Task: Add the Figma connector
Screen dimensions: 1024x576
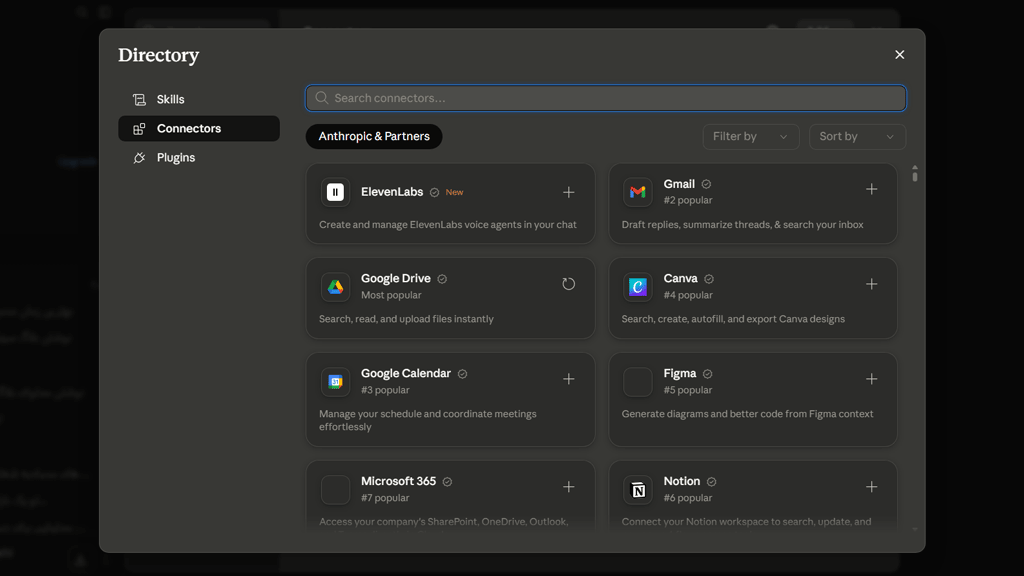Action: [x=871, y=379]
